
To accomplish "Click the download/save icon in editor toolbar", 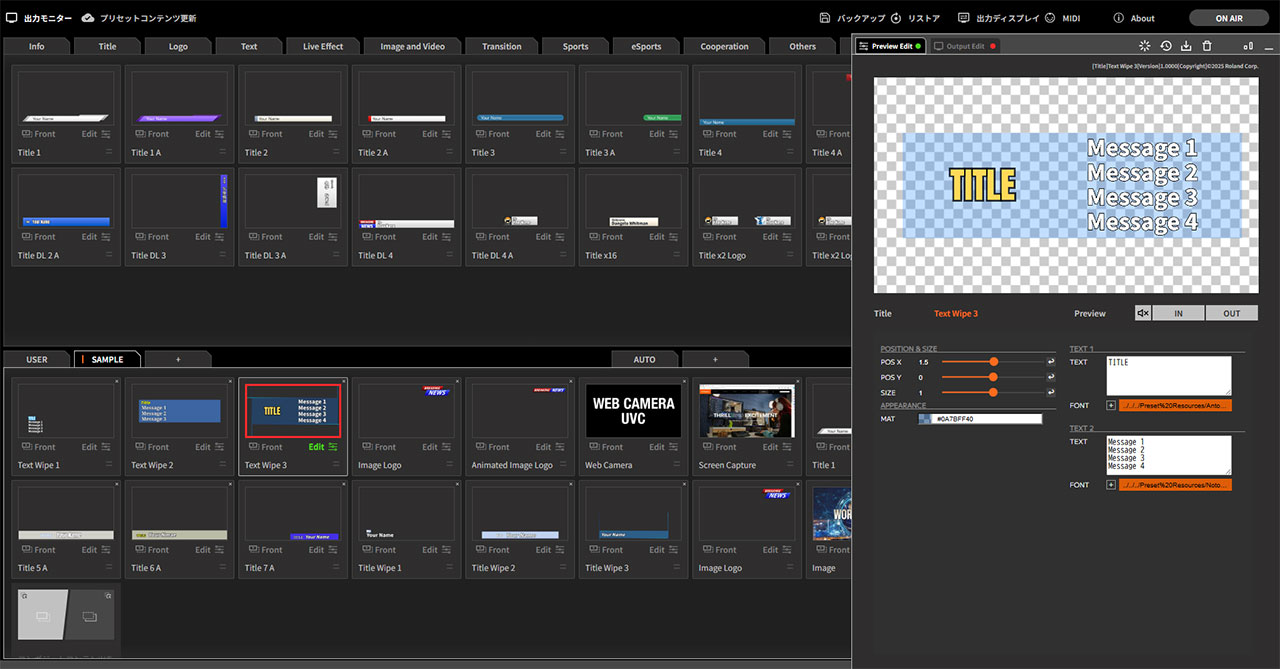I will 1186,46.
